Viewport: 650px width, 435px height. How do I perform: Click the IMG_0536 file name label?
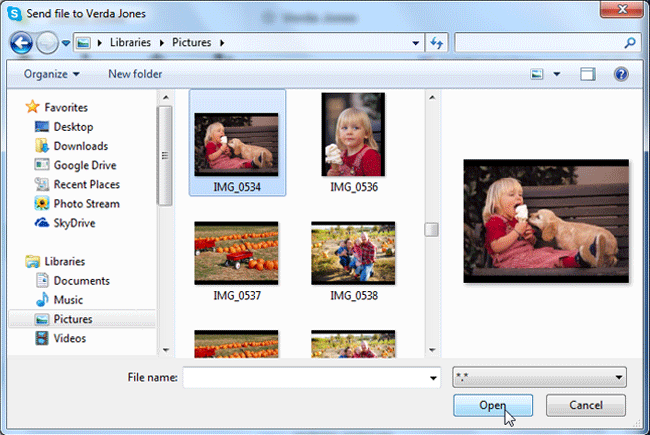tap(354, 187)
